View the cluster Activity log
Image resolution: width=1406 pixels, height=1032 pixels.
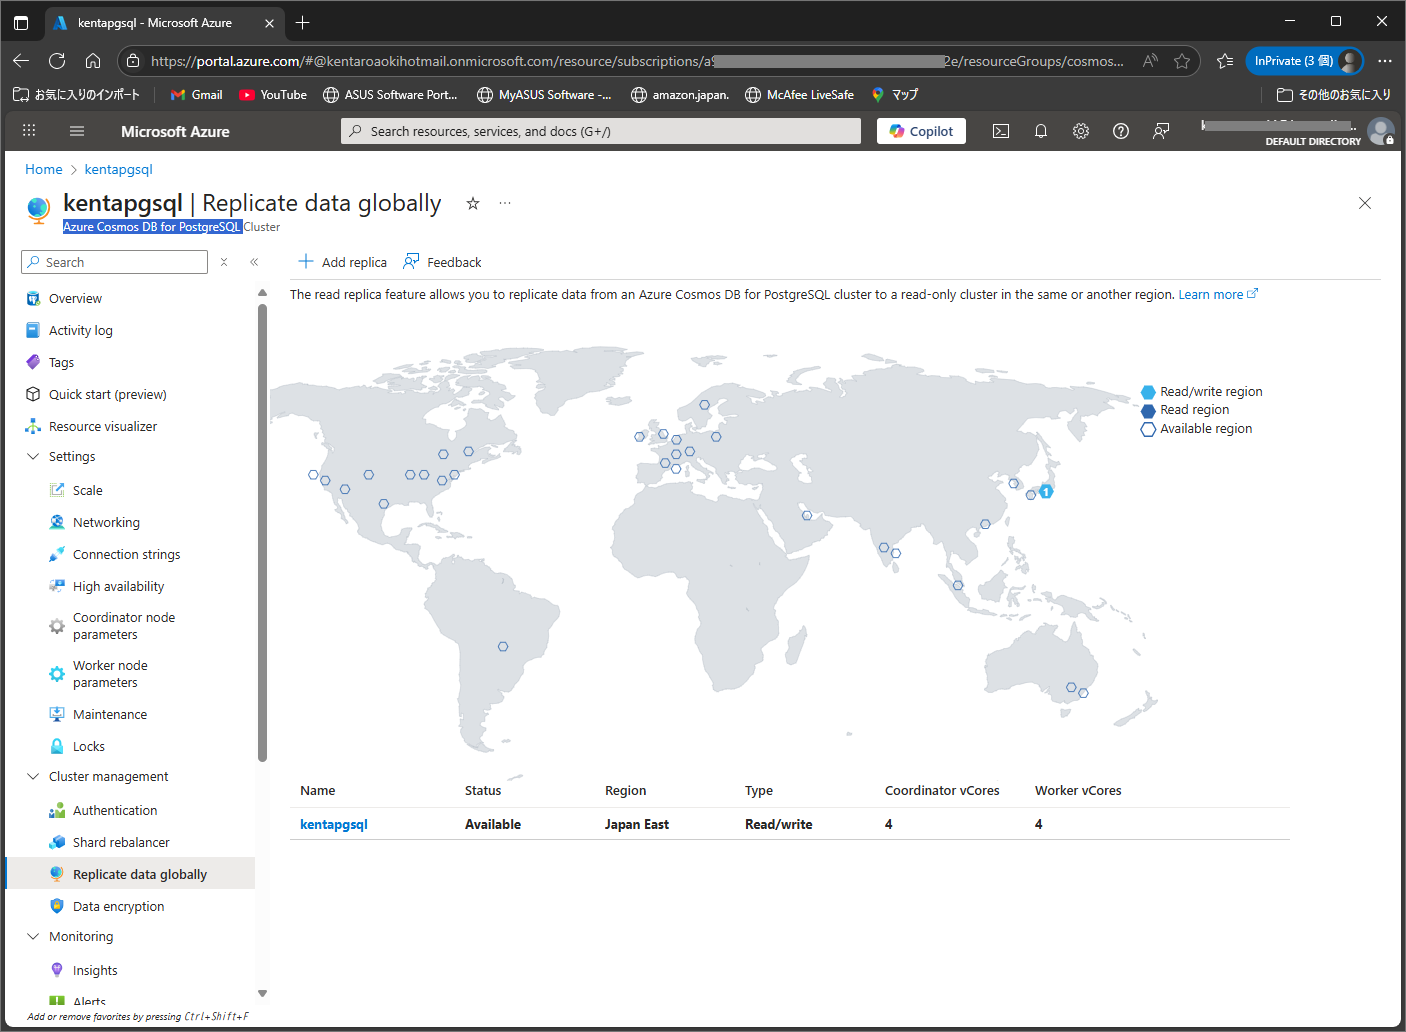point(81,329)
